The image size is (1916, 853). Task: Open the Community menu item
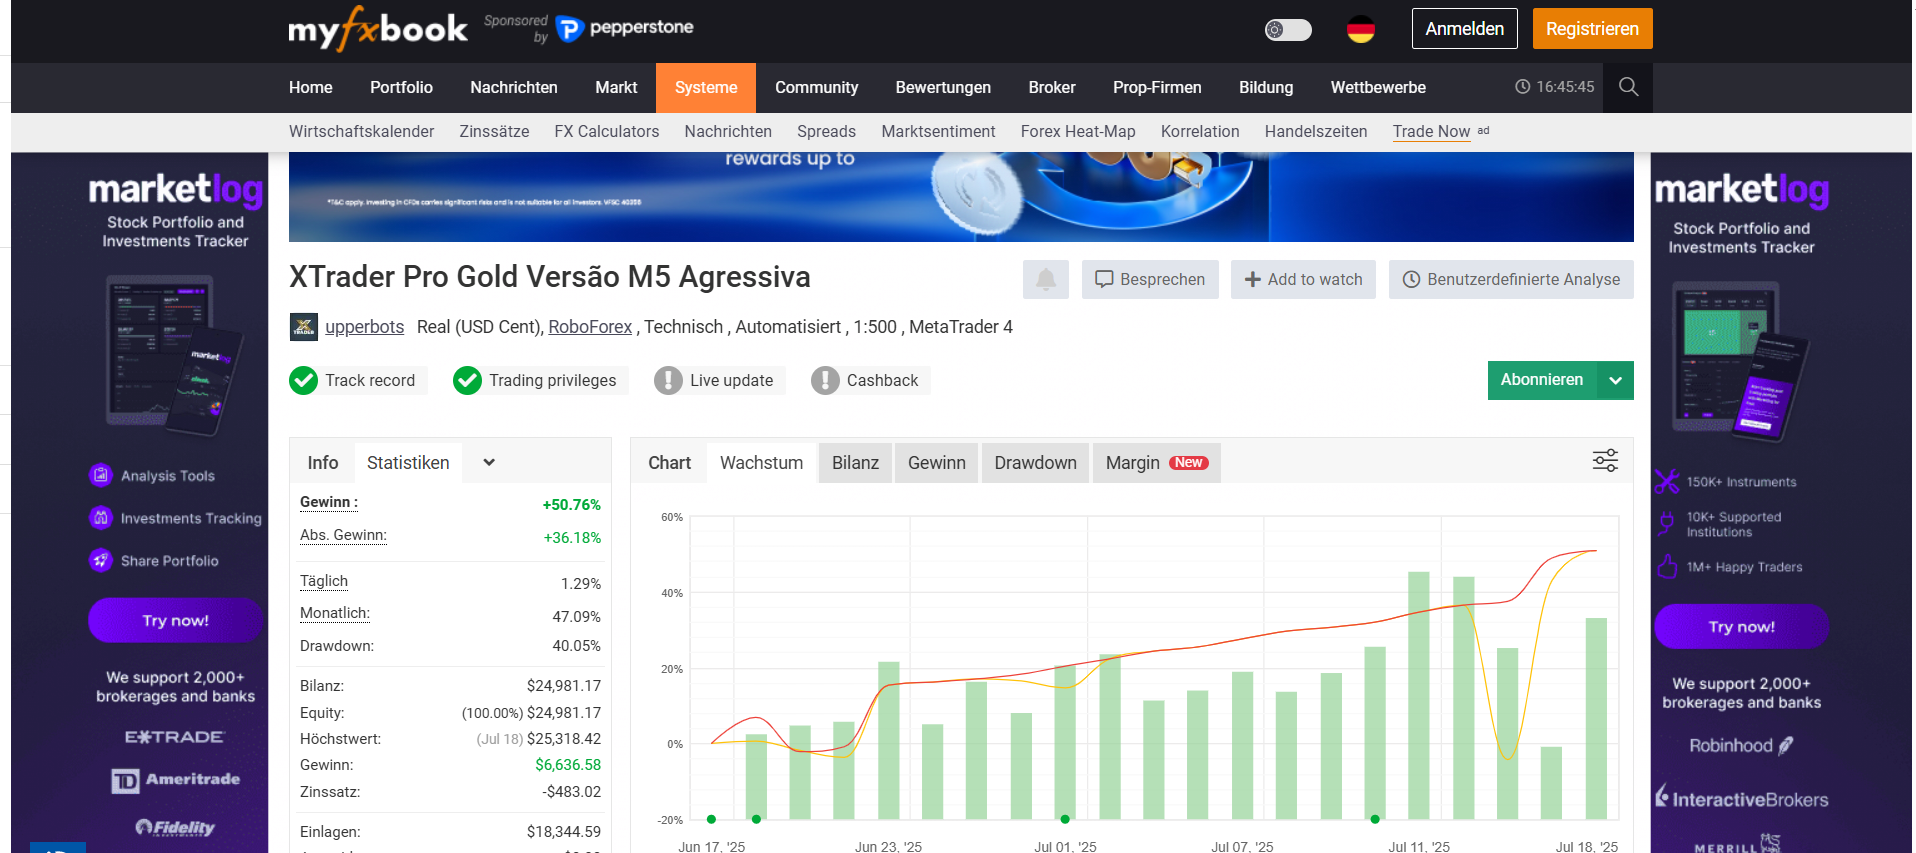click(816, 87)
